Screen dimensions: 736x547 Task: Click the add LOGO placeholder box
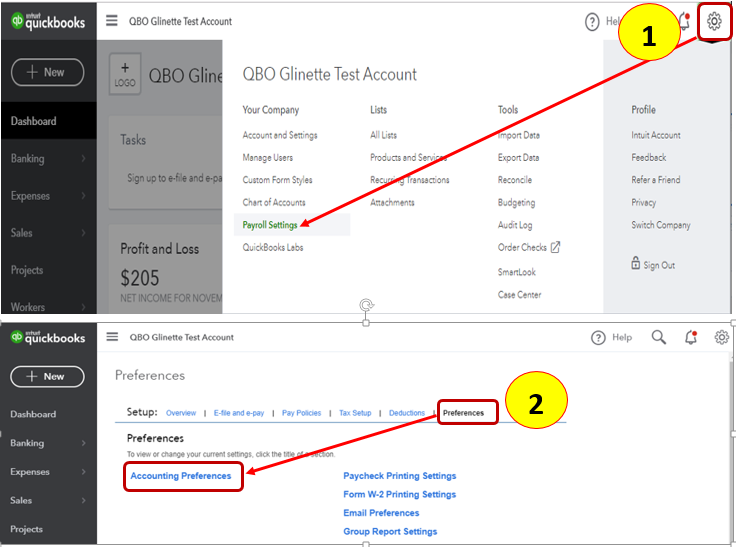tap(125, 74)
